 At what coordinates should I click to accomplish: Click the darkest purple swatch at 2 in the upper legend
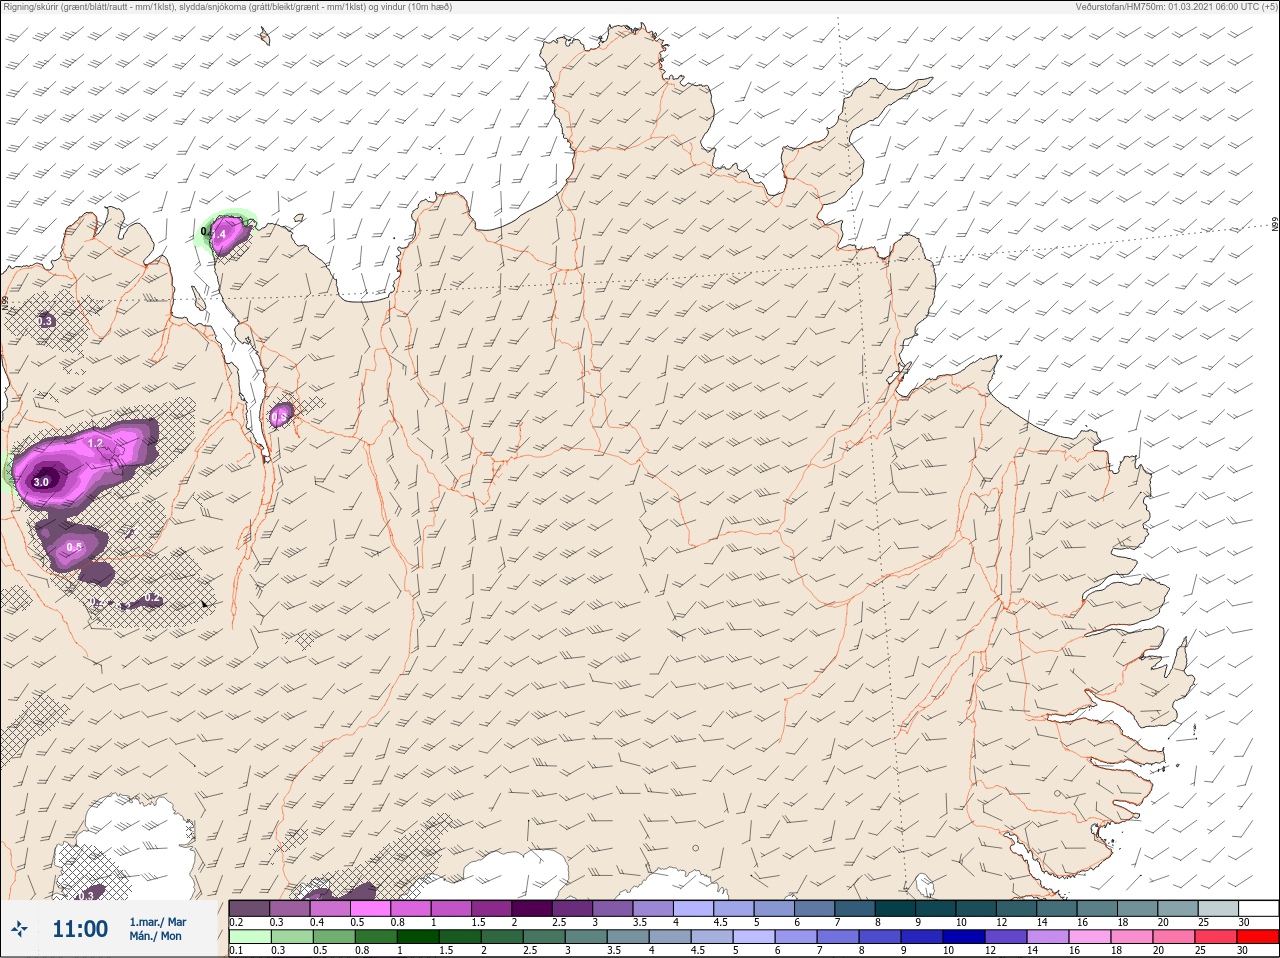[532, 908]
